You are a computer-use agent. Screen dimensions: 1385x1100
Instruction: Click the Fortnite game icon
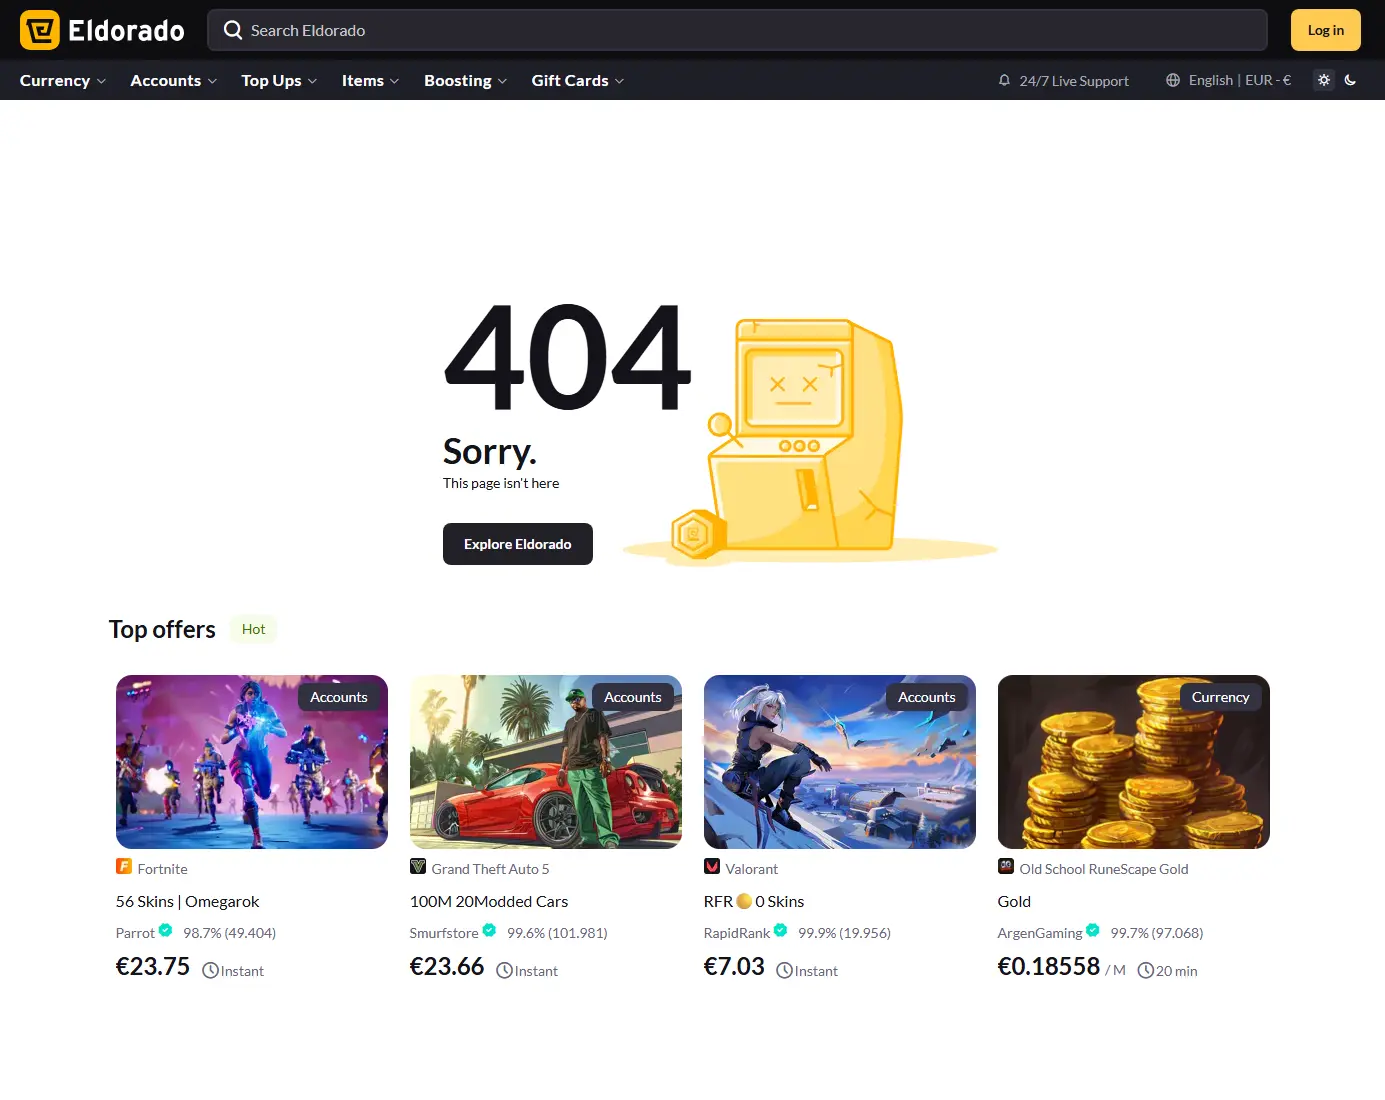click(124, 866)
